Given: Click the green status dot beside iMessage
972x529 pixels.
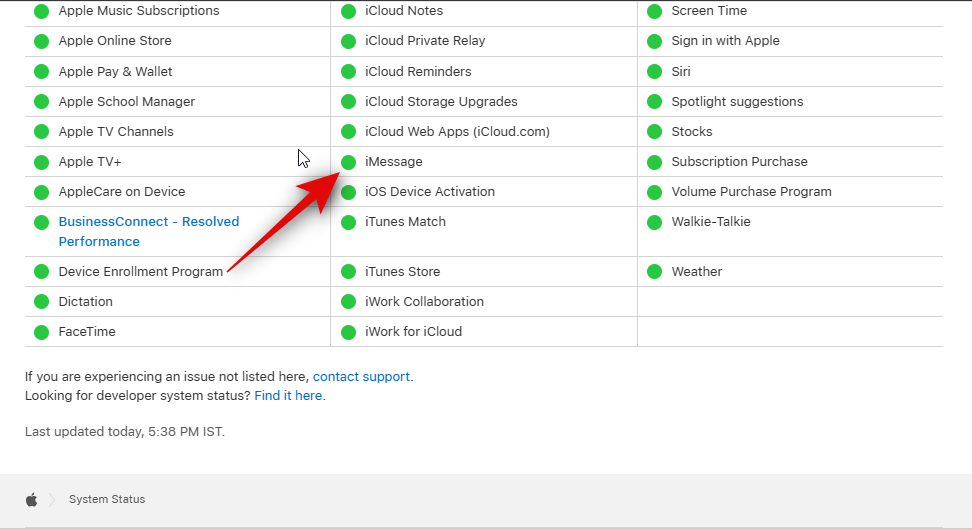Looking at the screenshot, I should (348, 162).
